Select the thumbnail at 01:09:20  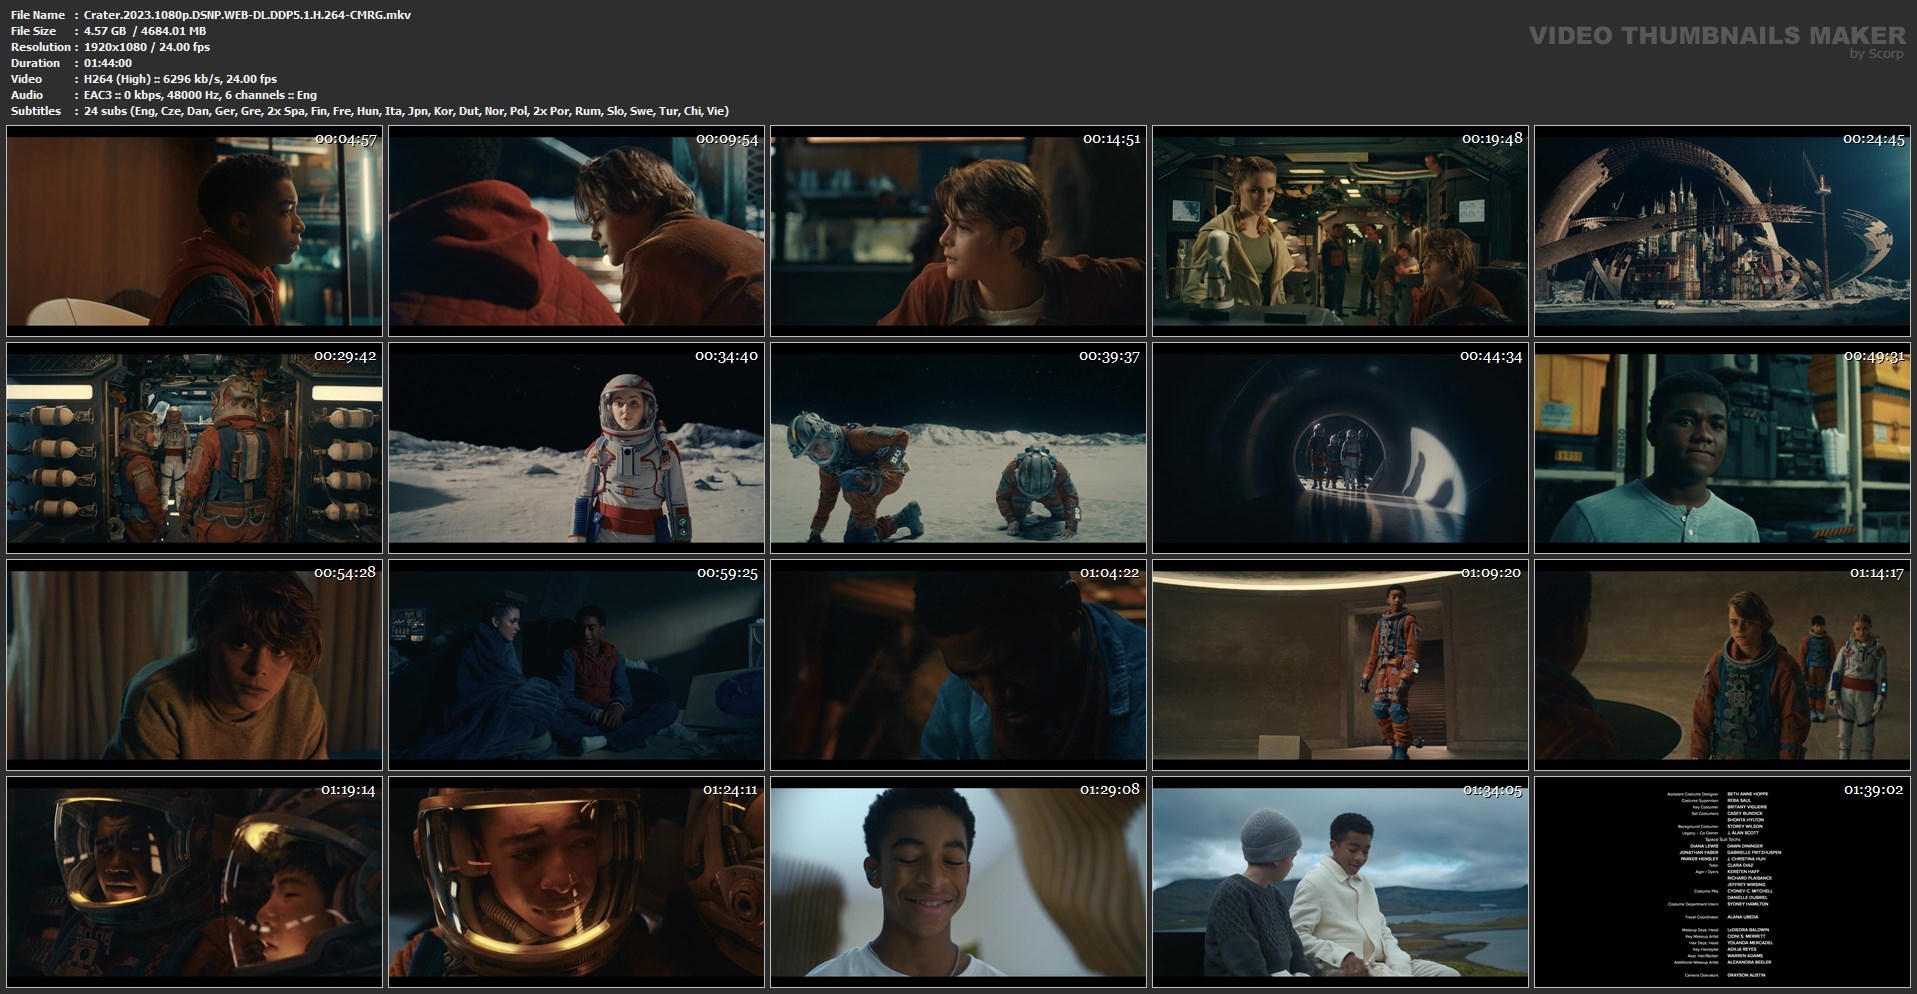[x=1340, y=665]
